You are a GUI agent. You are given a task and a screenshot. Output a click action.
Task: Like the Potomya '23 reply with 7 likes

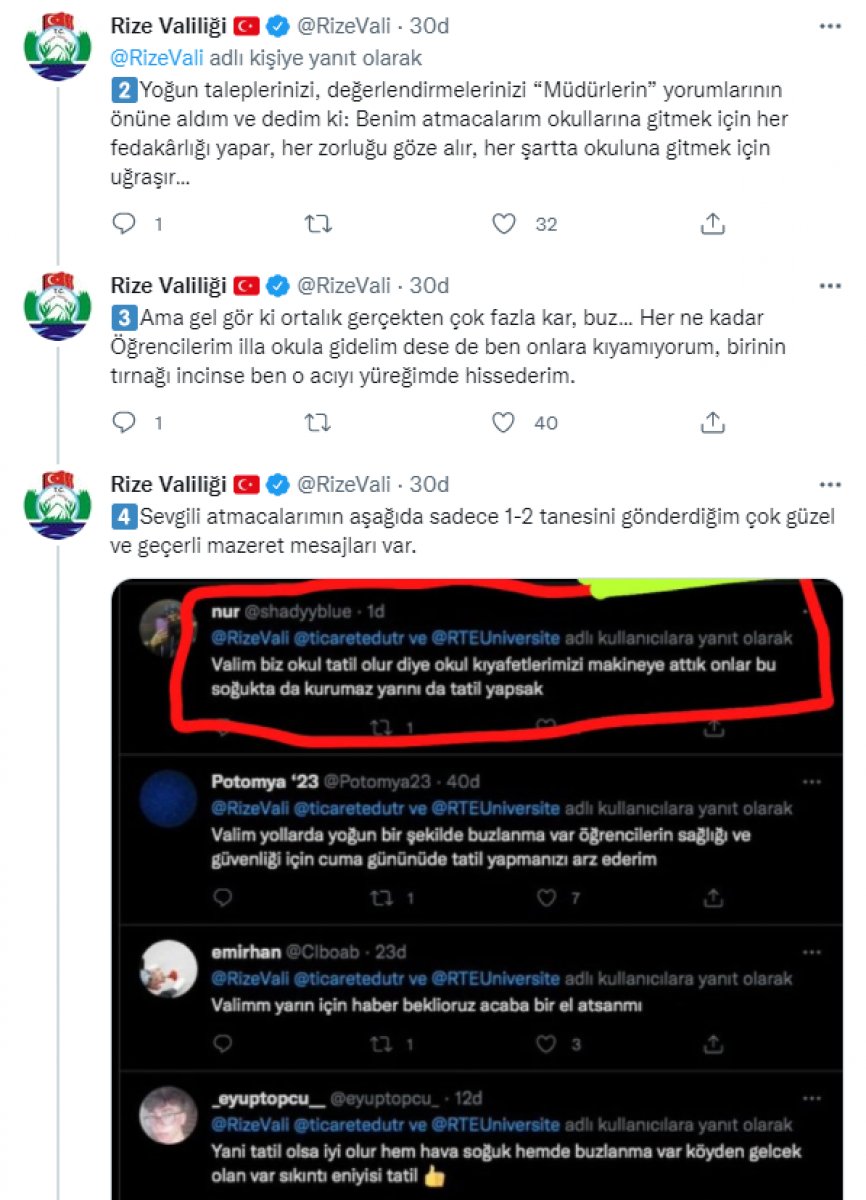(546, 898)
